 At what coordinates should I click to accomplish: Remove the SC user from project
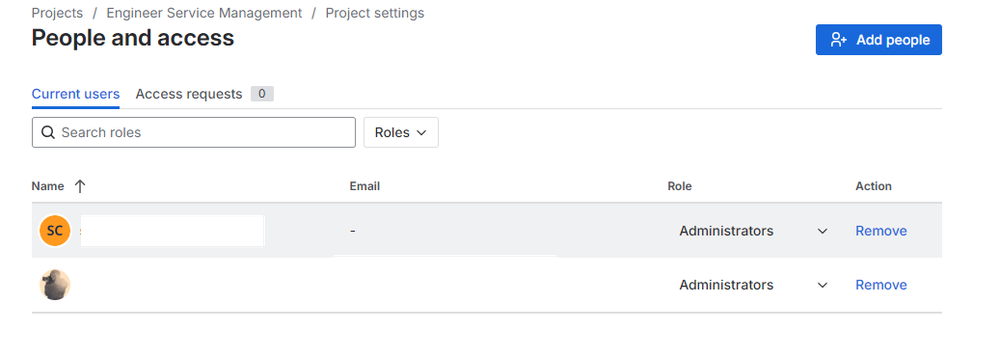pyautogui.click(x=881, y=231)
